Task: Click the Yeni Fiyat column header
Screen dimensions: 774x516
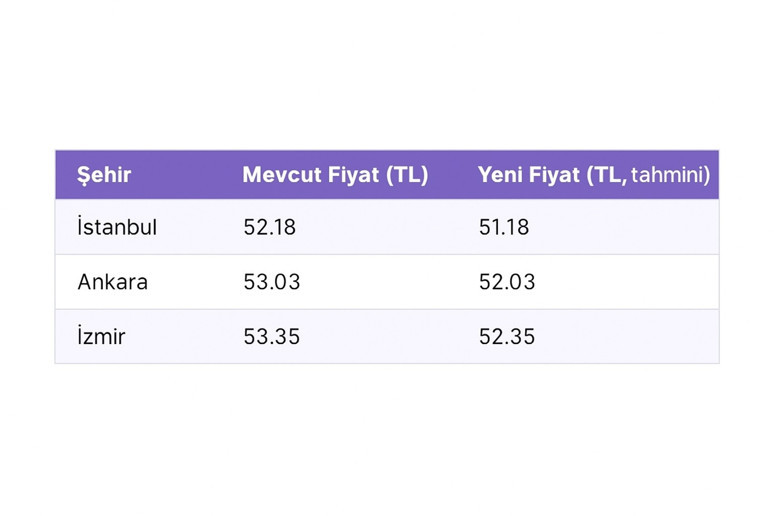Action: click(x=594, y=175)
